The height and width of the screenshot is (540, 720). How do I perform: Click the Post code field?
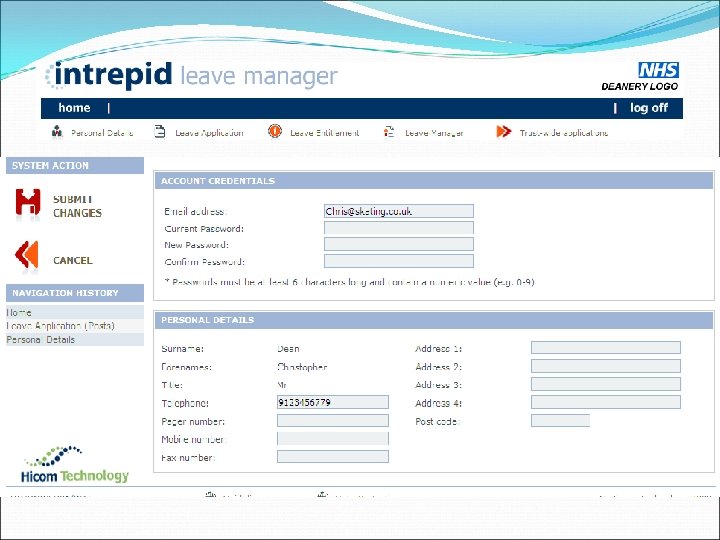point(561,421)
